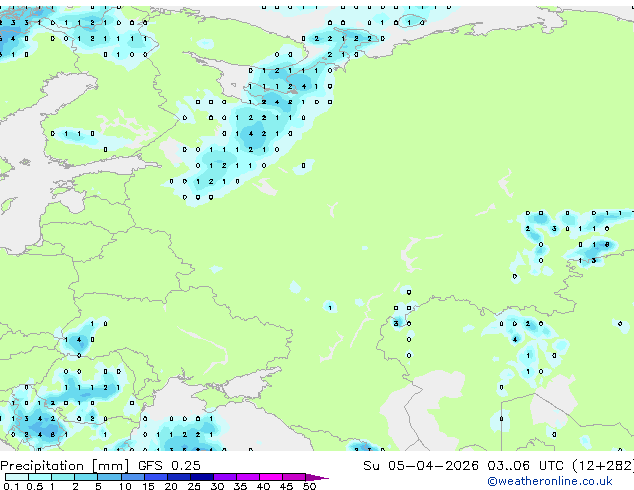634x490 pixels.
Task: Click the 30–35 mm purple legend swatch
Action: [224, 477]
